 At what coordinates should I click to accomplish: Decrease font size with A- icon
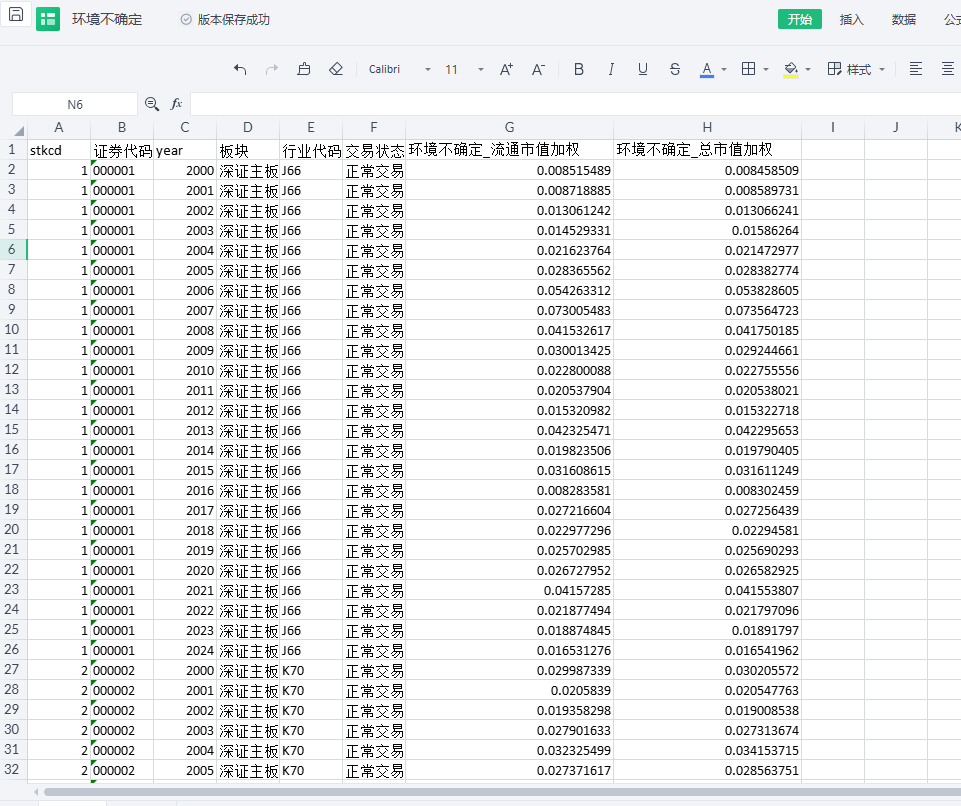538,69
